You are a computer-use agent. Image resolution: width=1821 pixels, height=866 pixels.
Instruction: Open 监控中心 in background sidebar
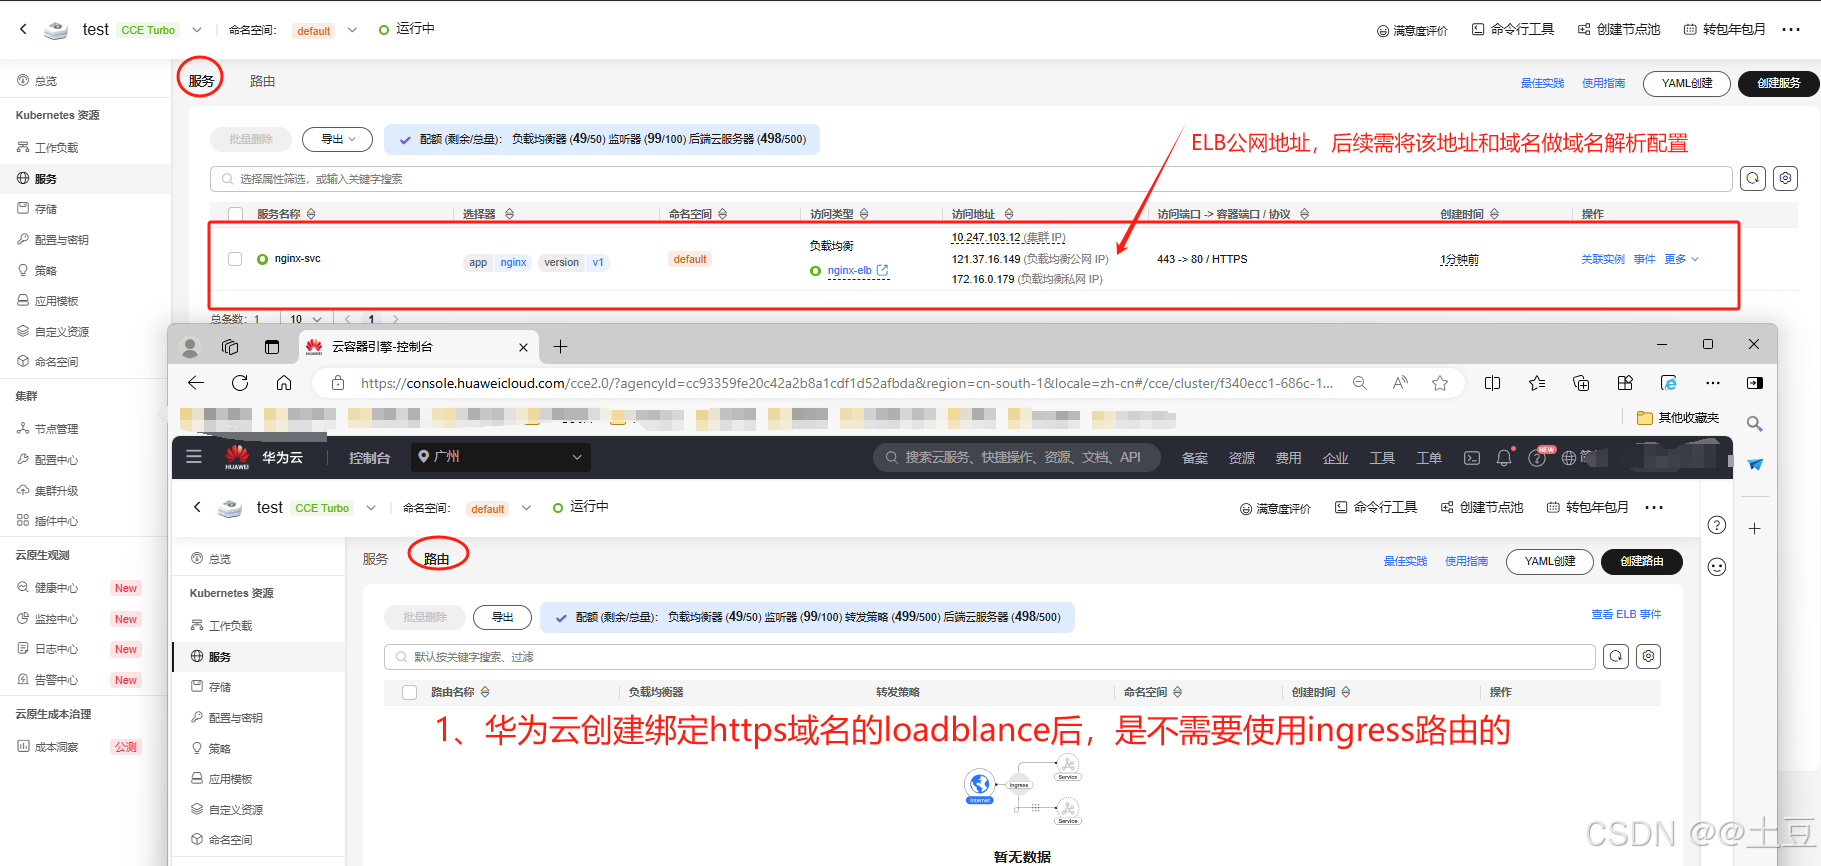pos(56,619)
